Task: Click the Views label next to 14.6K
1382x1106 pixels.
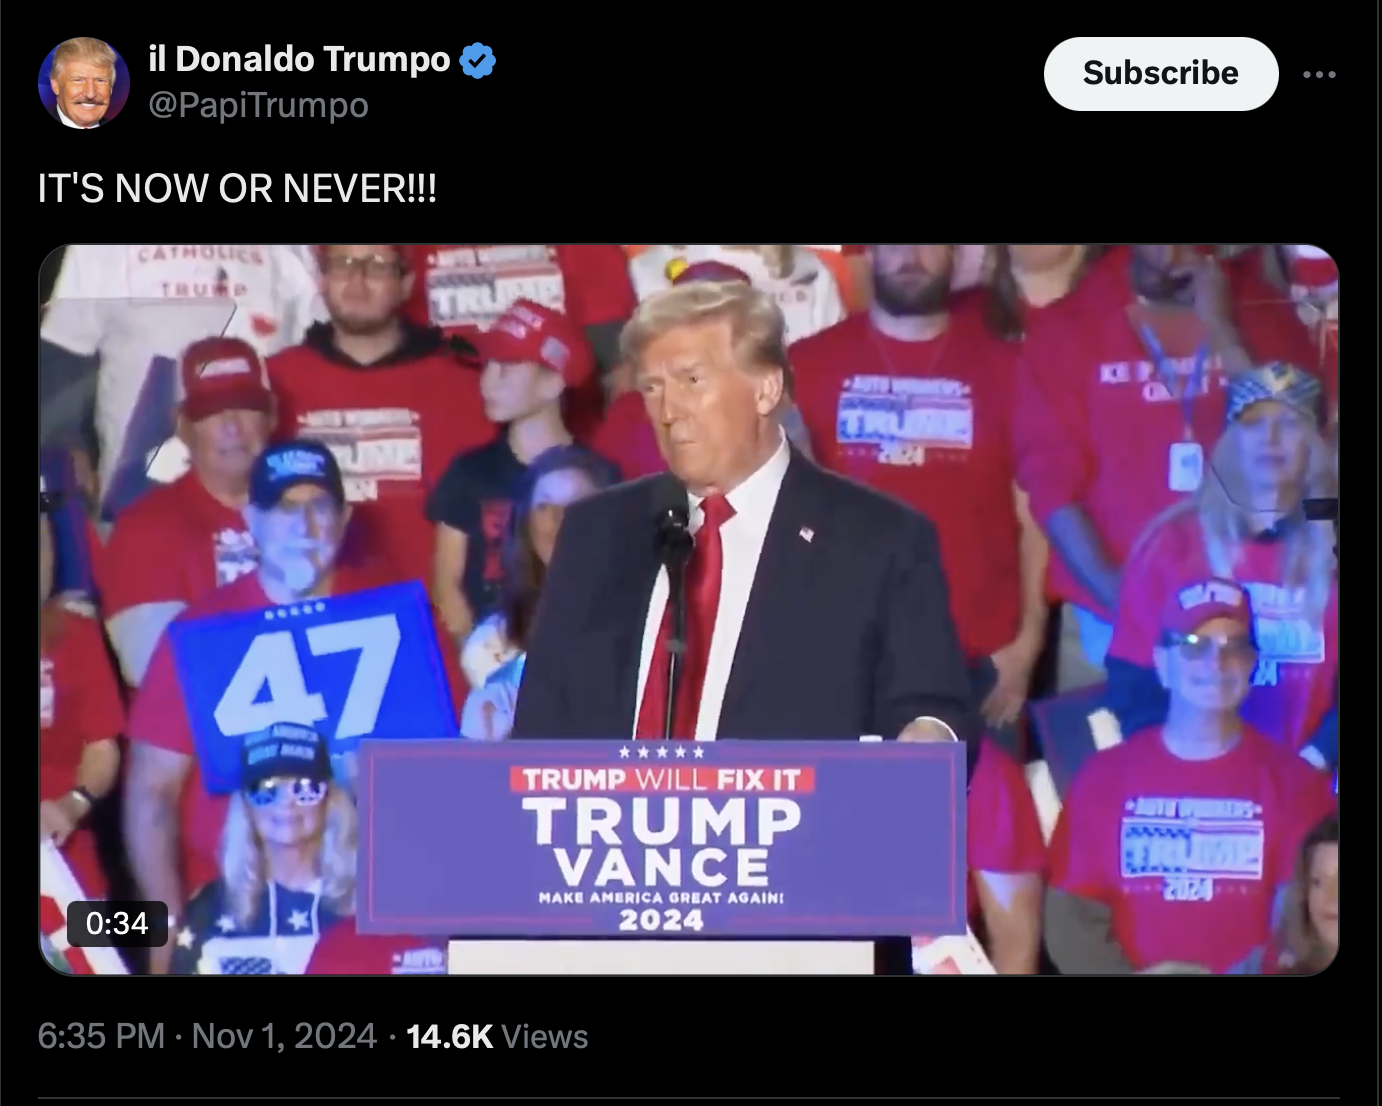Action: click(x=545, y=1037)
